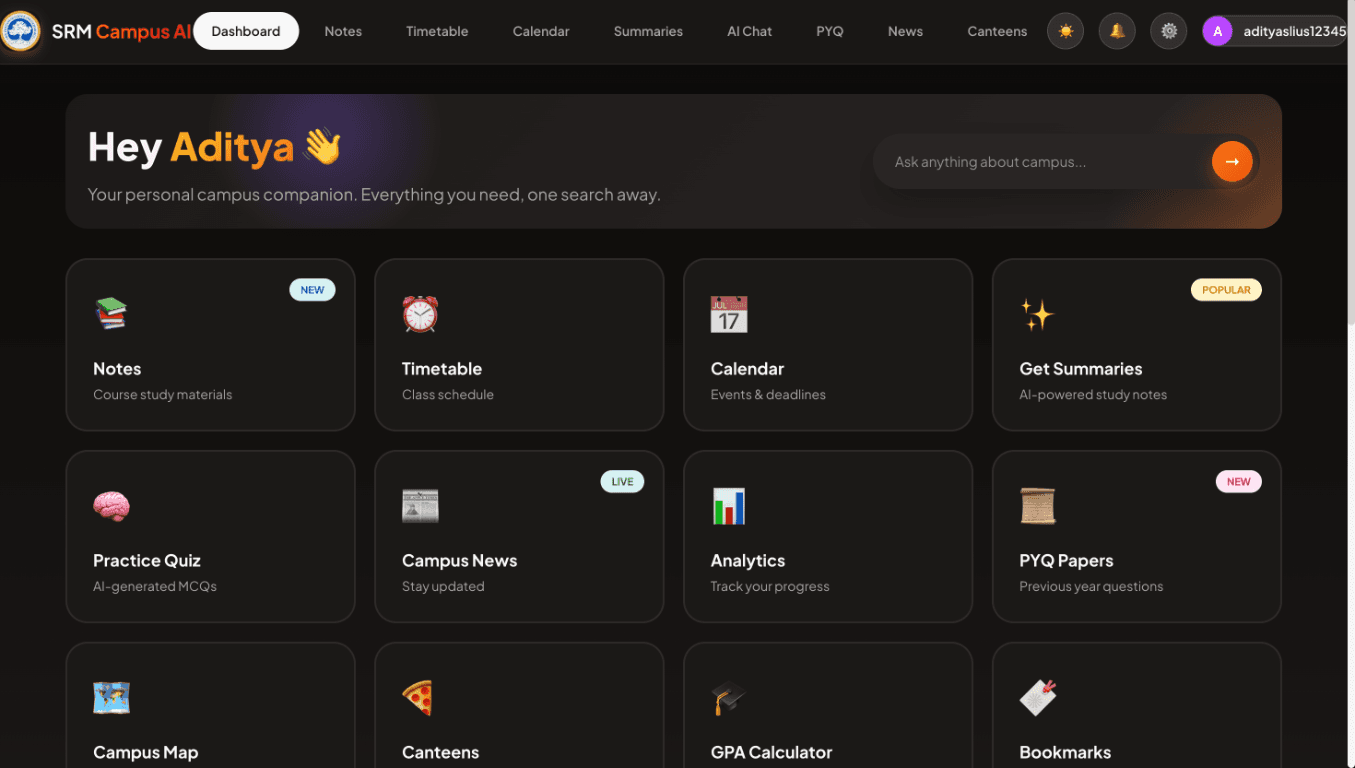Select the Dashboard tab
The width and height of the screenshot is (1355, 768).
tap(246, 31)
